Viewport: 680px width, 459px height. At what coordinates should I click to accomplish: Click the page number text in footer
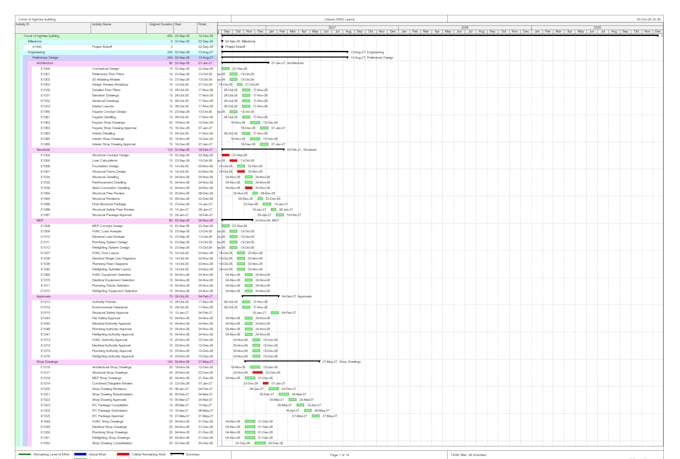pyautogui.click(x=339, y=455)
